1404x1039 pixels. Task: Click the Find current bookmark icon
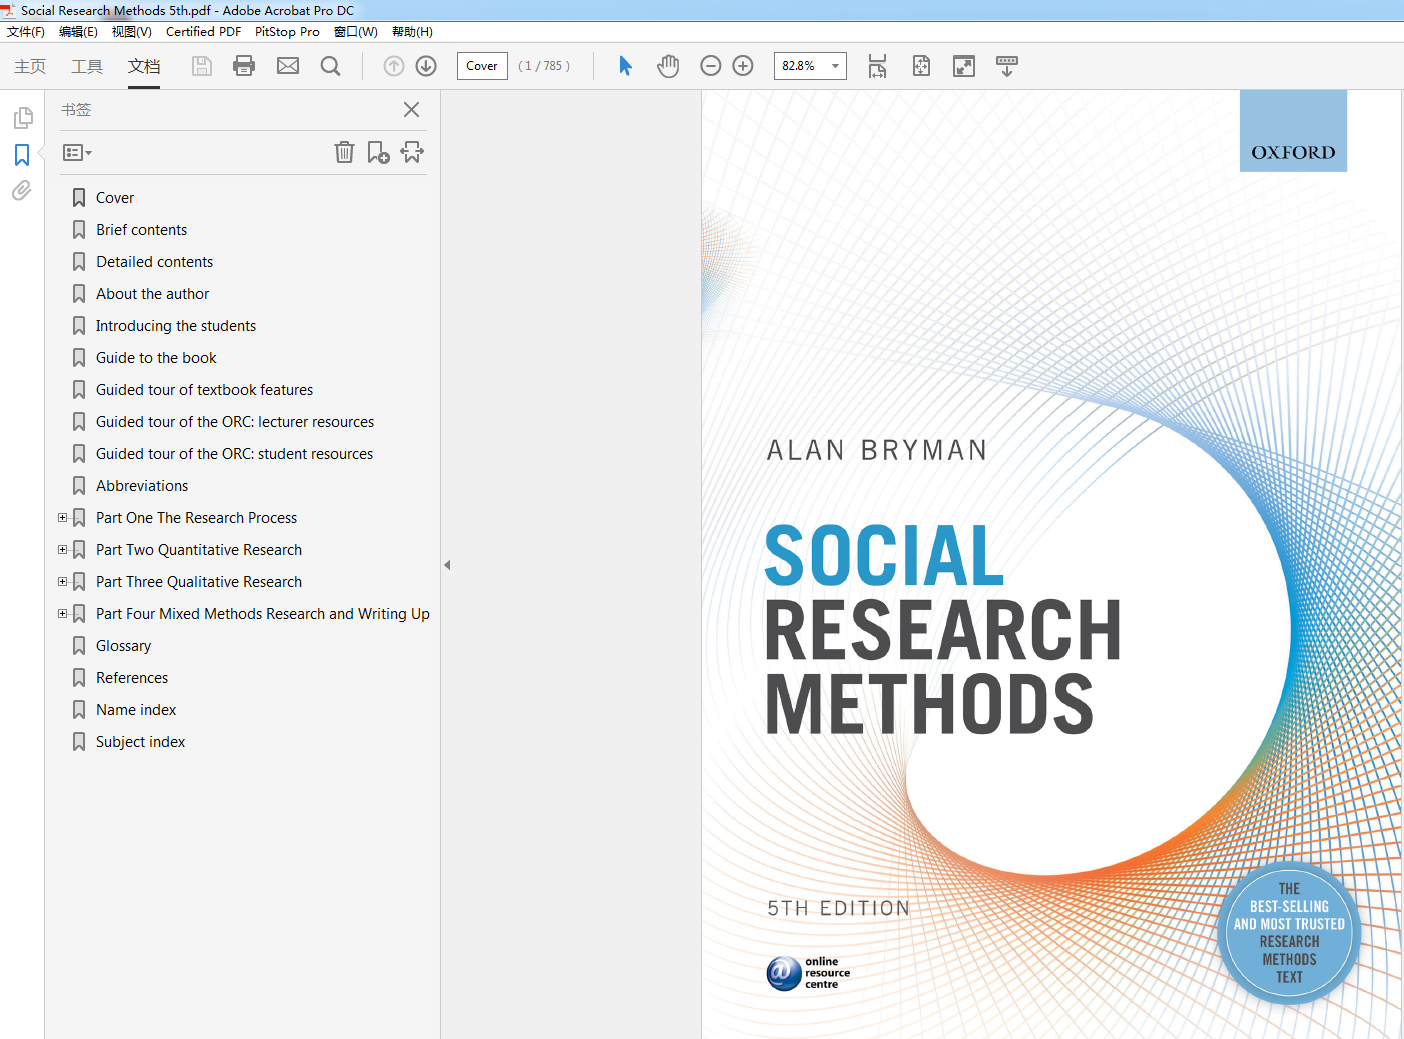click(412, 152)
